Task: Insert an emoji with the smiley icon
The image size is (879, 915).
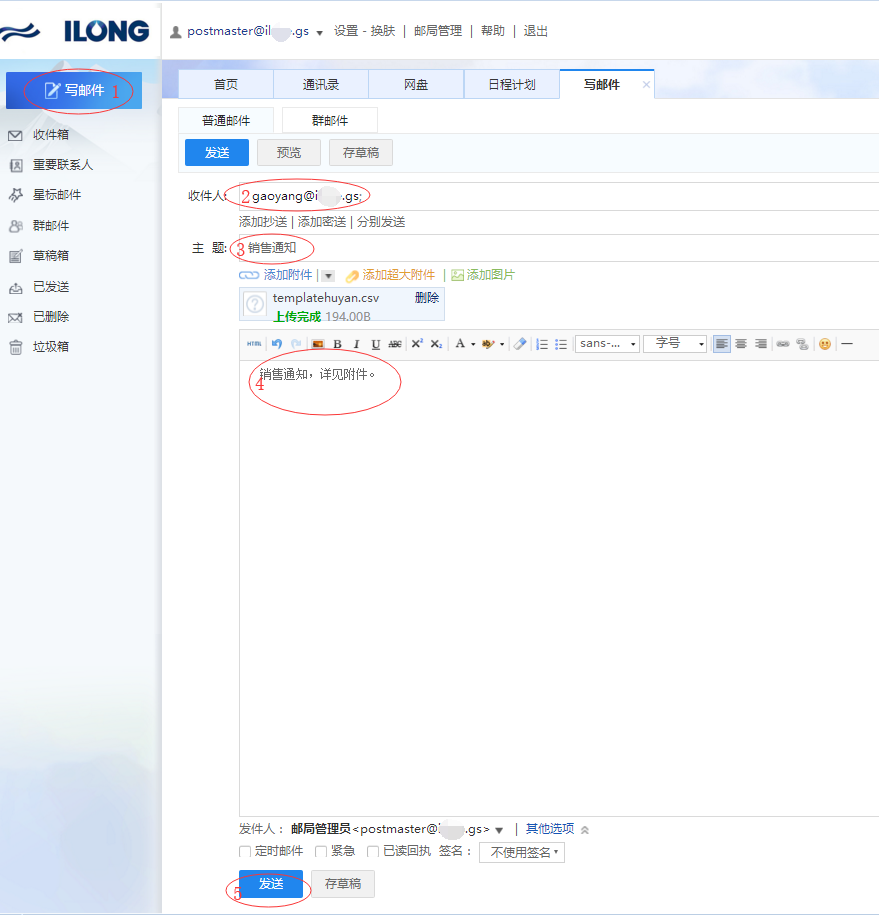Action: [825, 344]
